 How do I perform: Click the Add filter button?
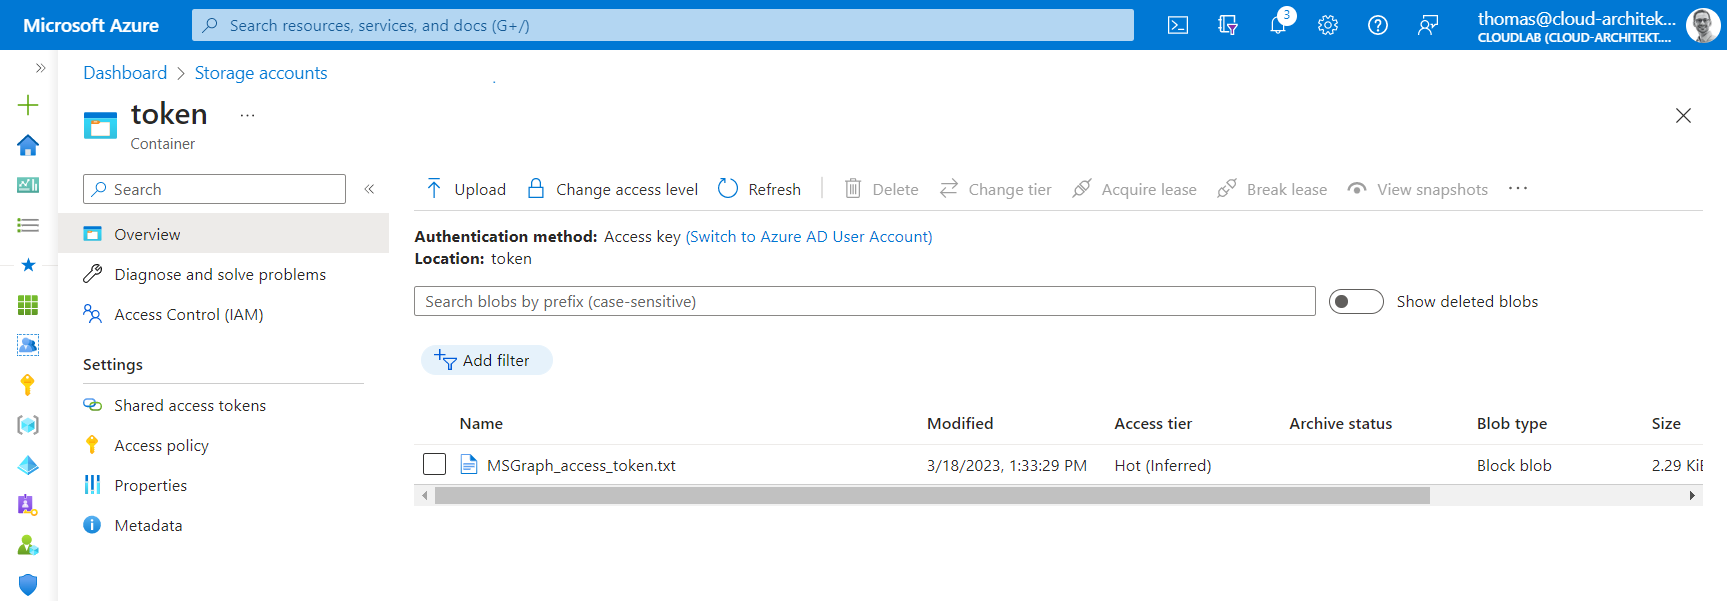pos(487,360)
